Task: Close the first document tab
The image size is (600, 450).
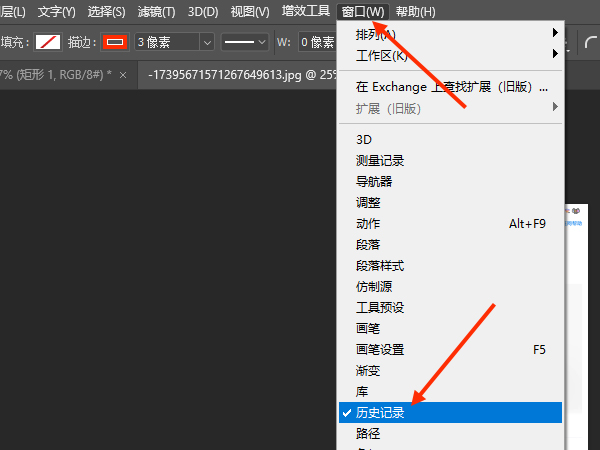Action: pyautogui.click(x=122, y=75)
